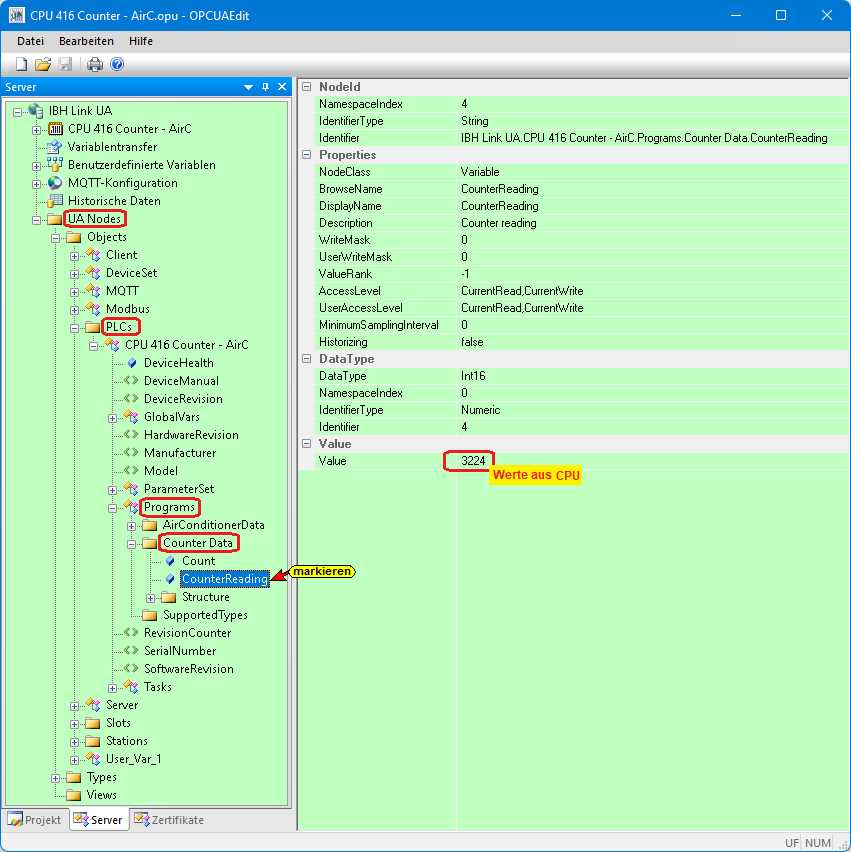Click the CounterReading variable icon
The height and width of the screenshot is (852, 851).
(170, 579)
